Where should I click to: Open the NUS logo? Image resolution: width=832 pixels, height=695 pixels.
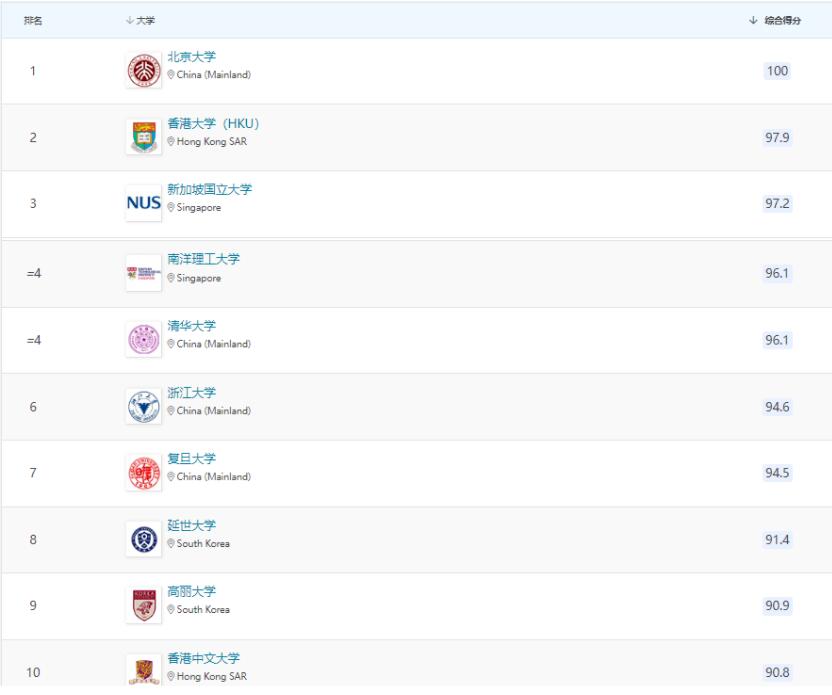pyautogui.click(x=144, y=203)
